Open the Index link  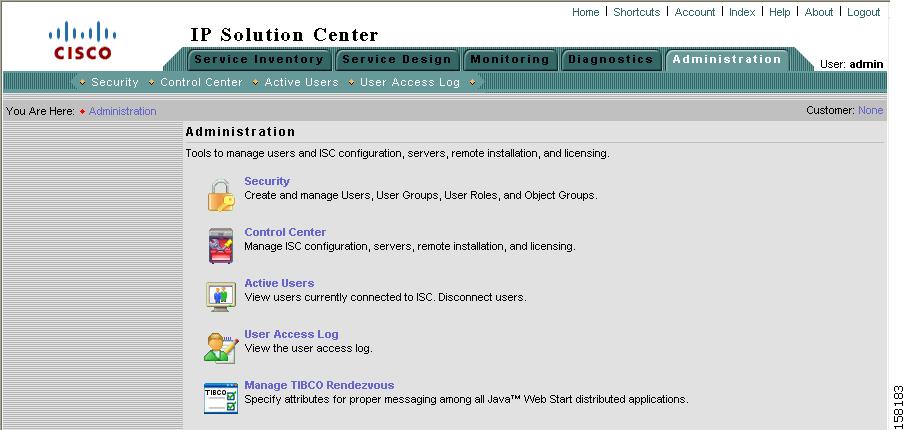[742, 12]
